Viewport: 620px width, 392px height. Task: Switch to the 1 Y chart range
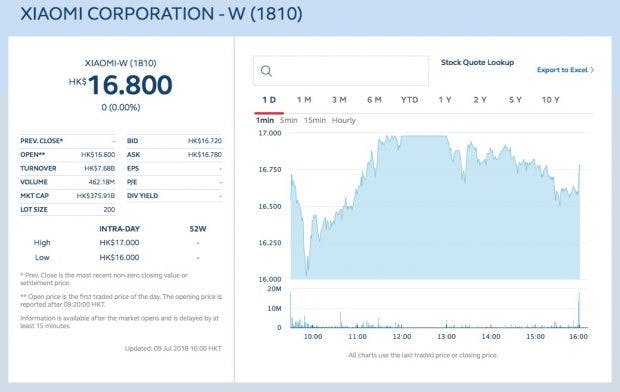tap(445, 100)
